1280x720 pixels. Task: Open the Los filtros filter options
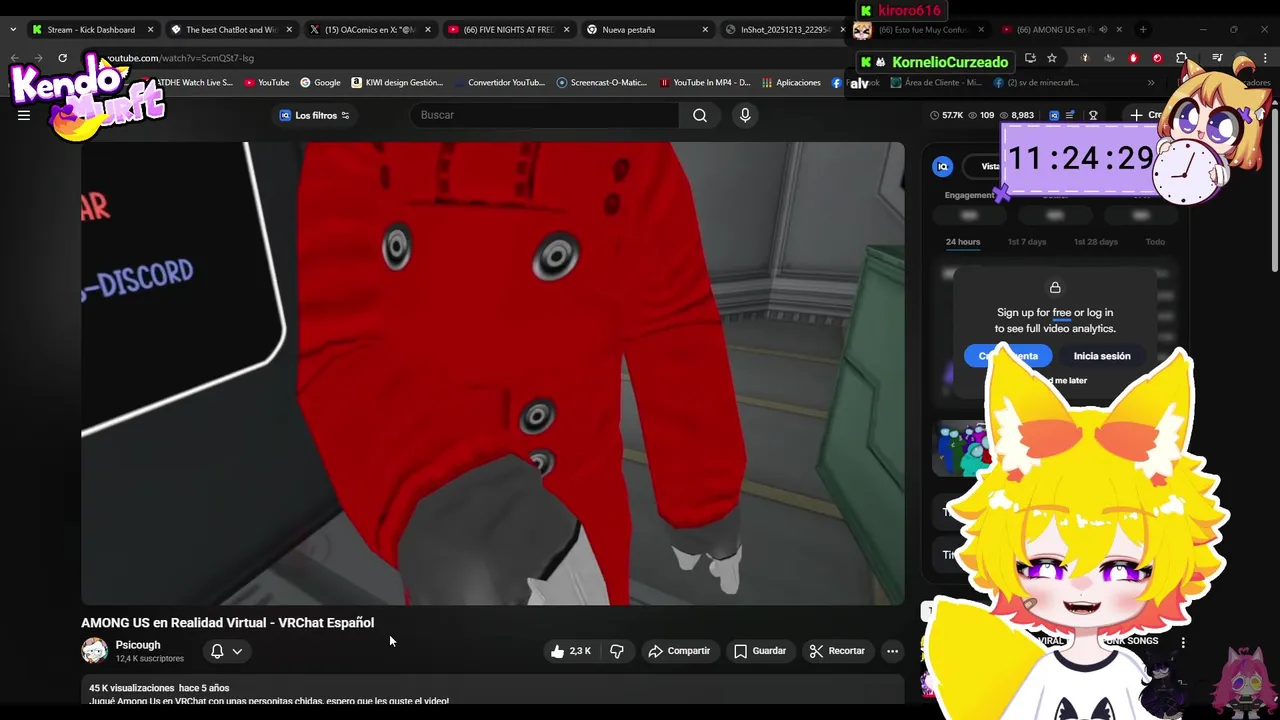[x=314, y=115]
